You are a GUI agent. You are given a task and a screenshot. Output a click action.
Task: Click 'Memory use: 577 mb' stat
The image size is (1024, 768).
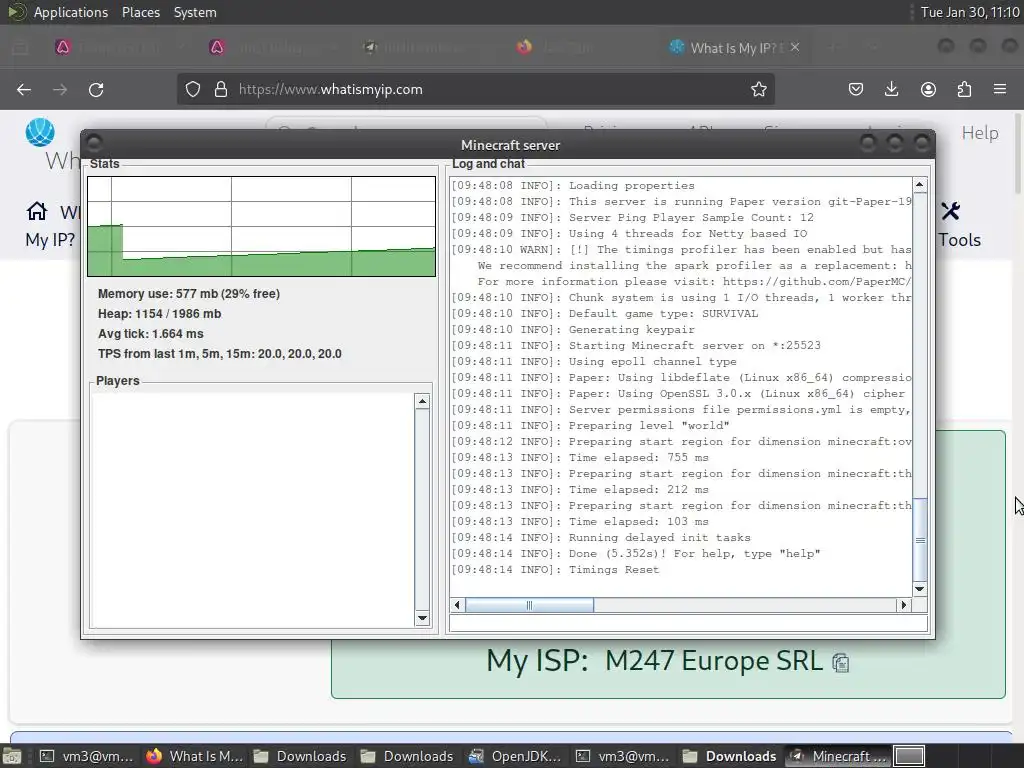point(189,294)
